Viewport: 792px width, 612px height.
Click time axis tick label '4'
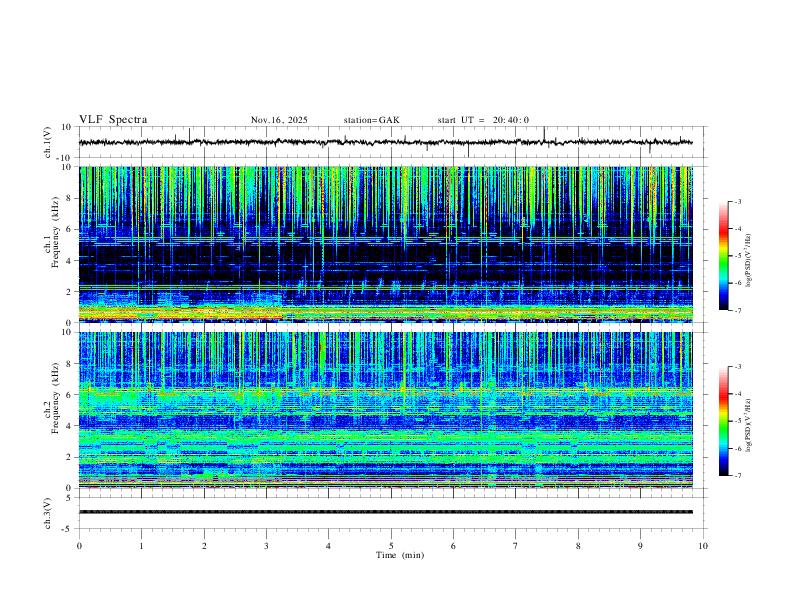pos(329,546)
